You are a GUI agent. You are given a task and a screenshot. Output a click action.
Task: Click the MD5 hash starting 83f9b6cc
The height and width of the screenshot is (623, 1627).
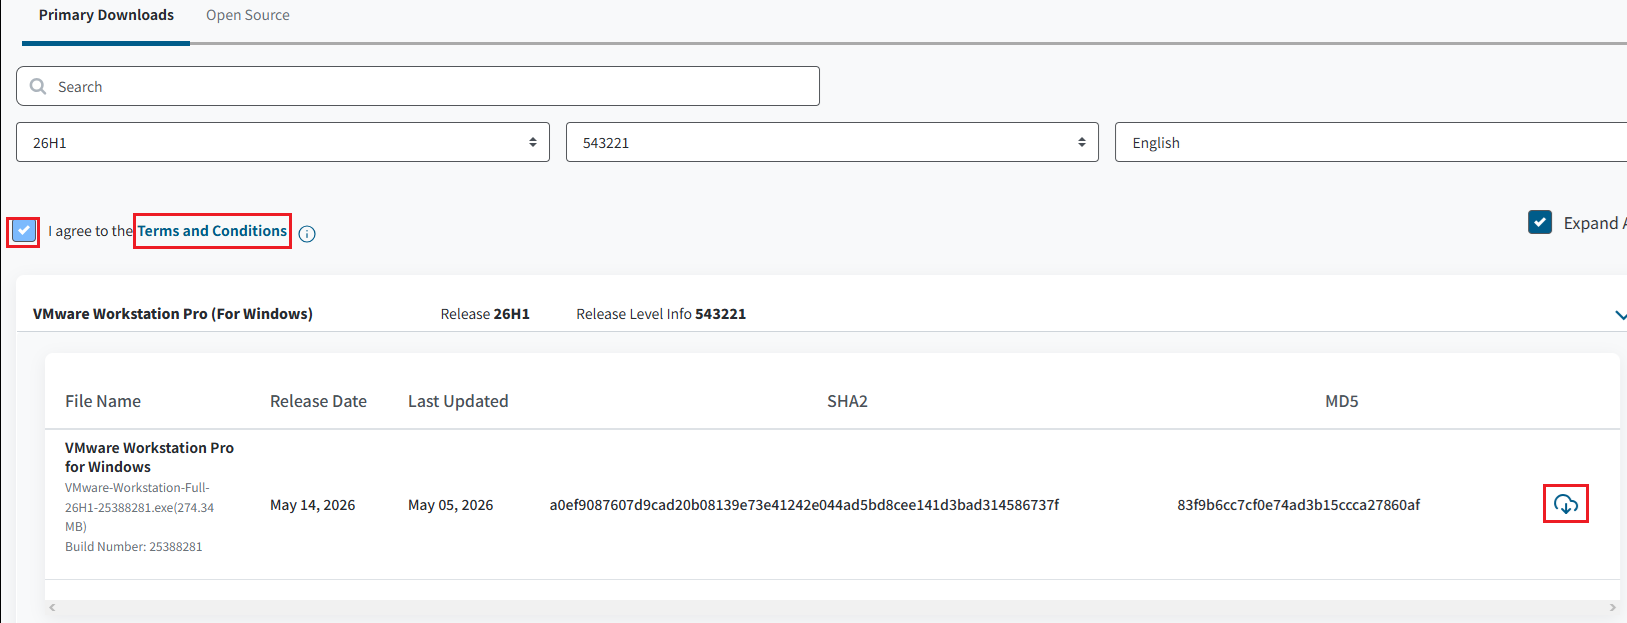point(1298,505)
